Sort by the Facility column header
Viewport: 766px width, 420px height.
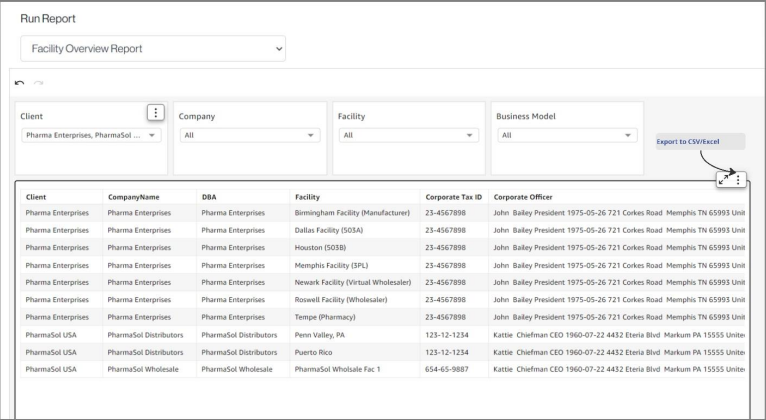[x=307, y=197]
